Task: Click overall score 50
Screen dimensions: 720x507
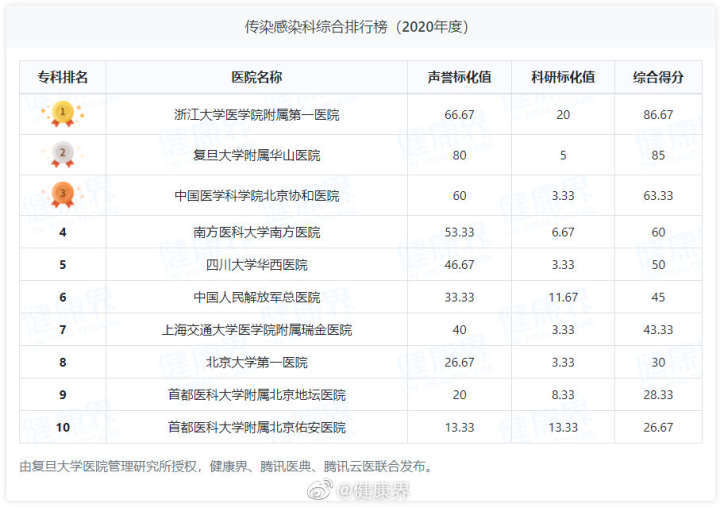Action: [658, 265]
